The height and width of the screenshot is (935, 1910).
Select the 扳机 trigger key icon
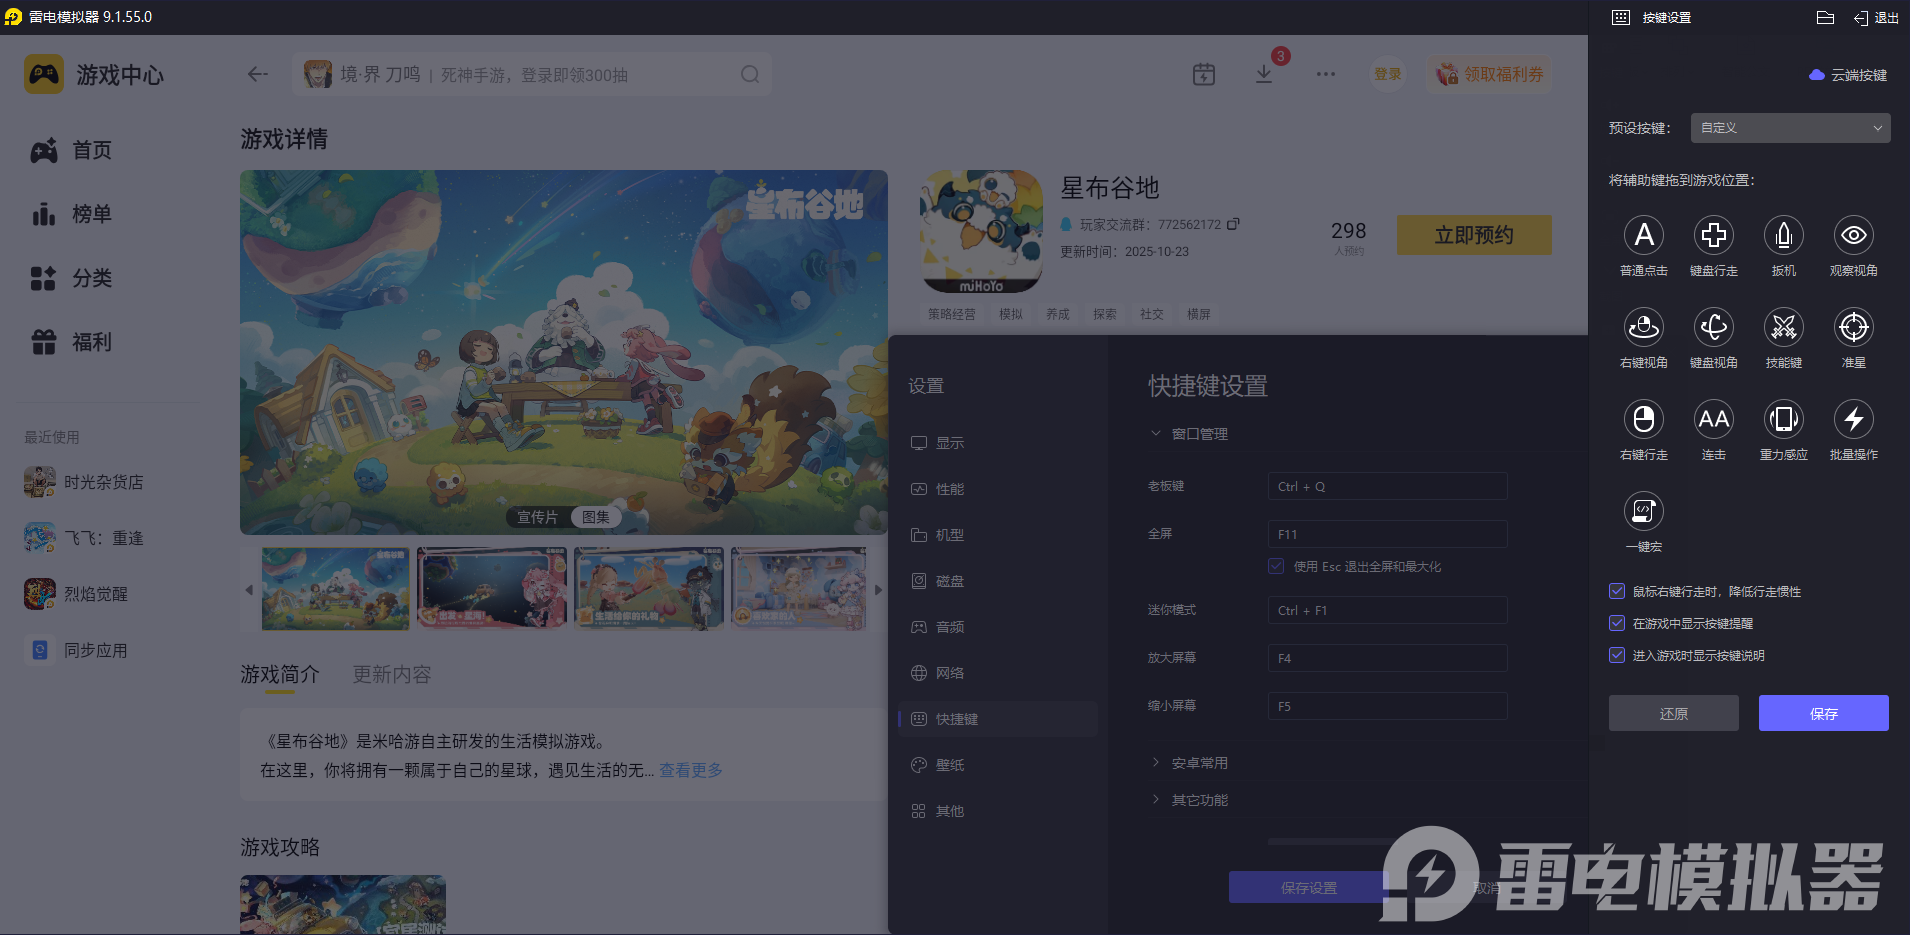pyautogui.click(x=1783, y=236)
